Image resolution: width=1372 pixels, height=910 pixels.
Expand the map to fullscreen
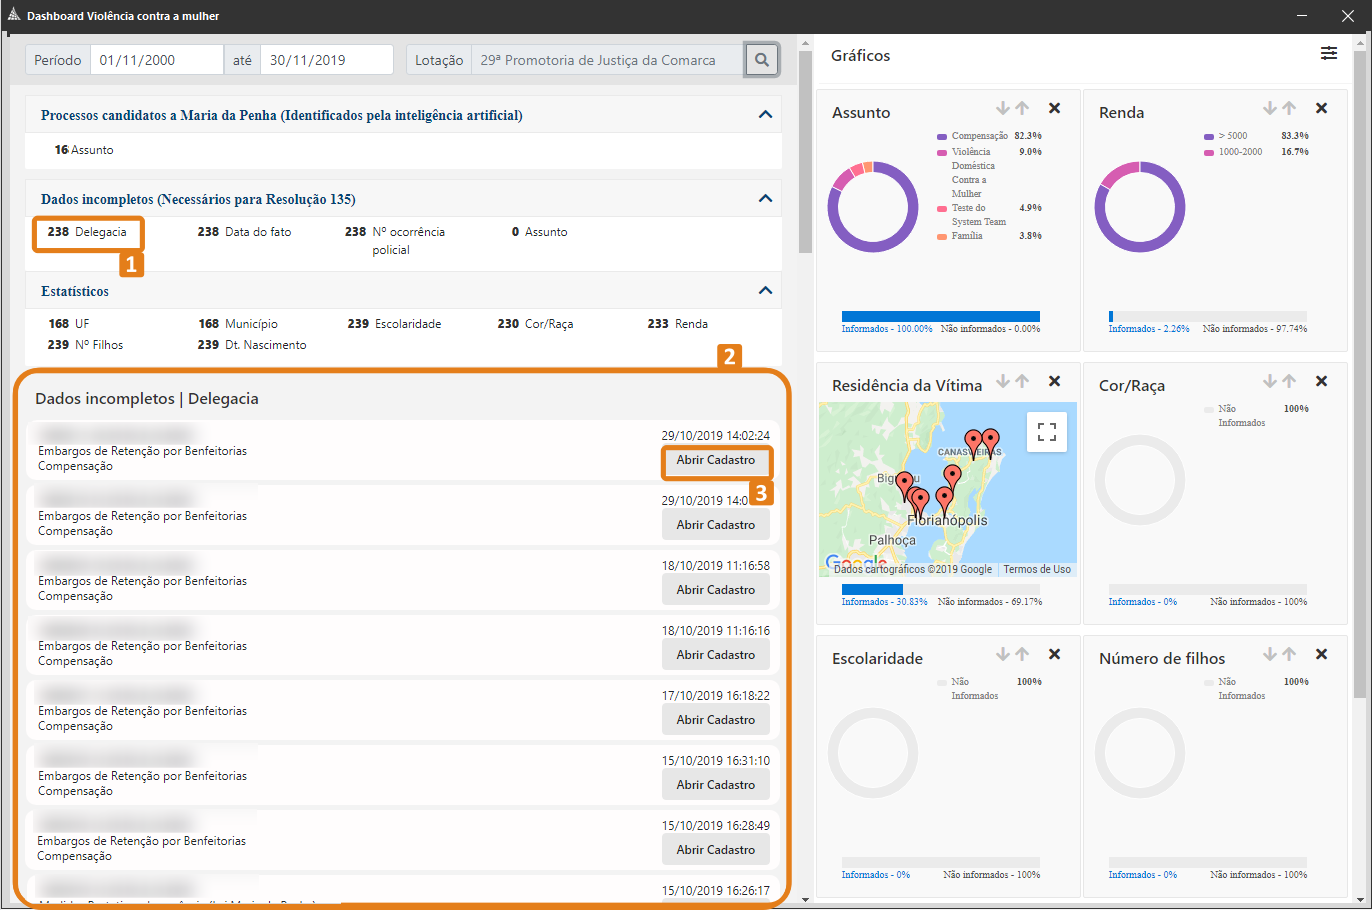1047,432
